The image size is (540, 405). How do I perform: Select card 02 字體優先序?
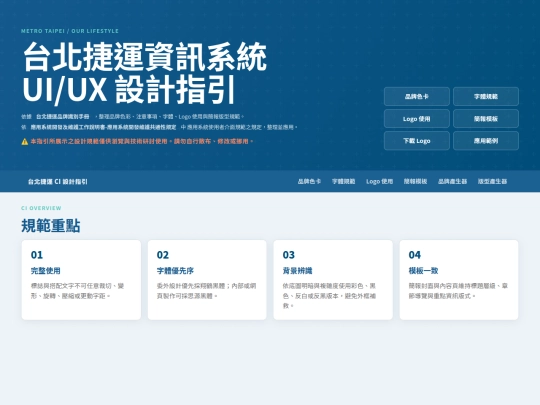point(207,280)
